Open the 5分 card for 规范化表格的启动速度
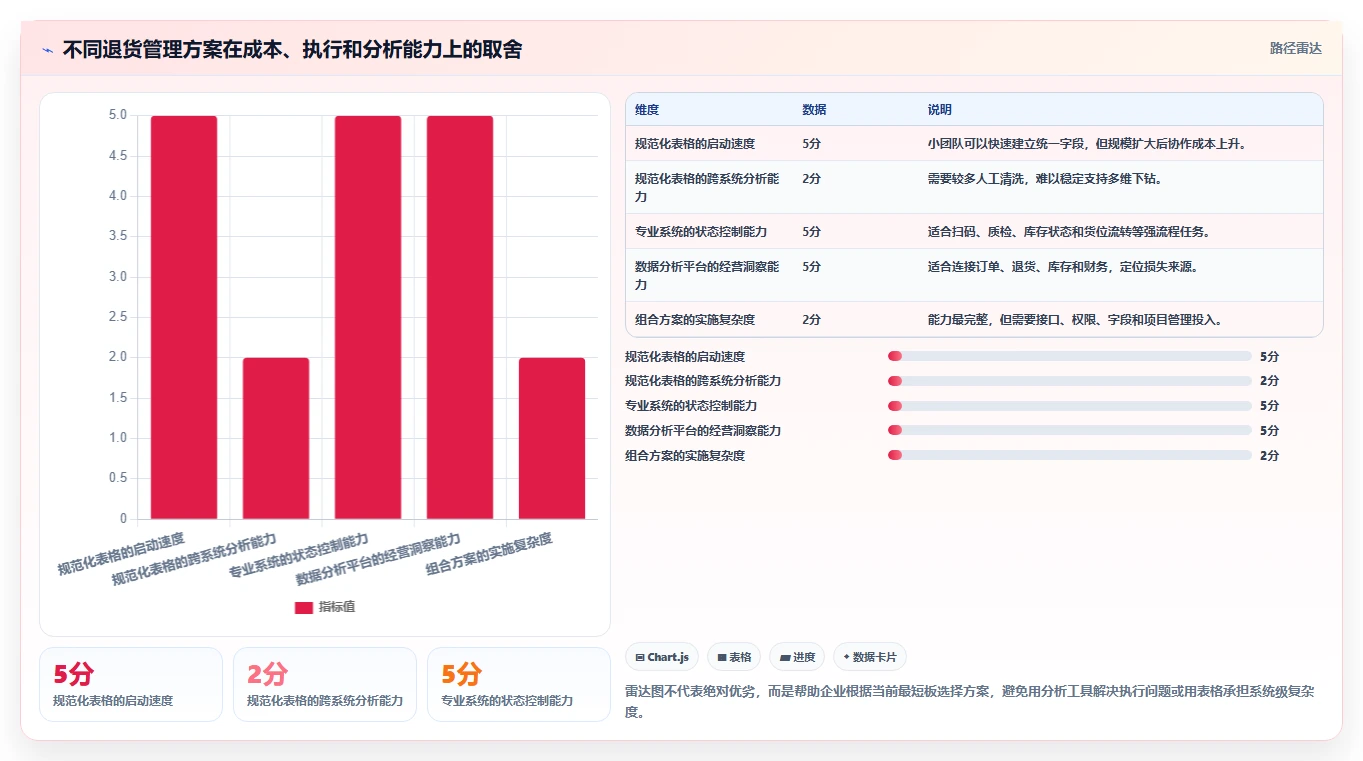1363x761 pixels. (131, 684)
